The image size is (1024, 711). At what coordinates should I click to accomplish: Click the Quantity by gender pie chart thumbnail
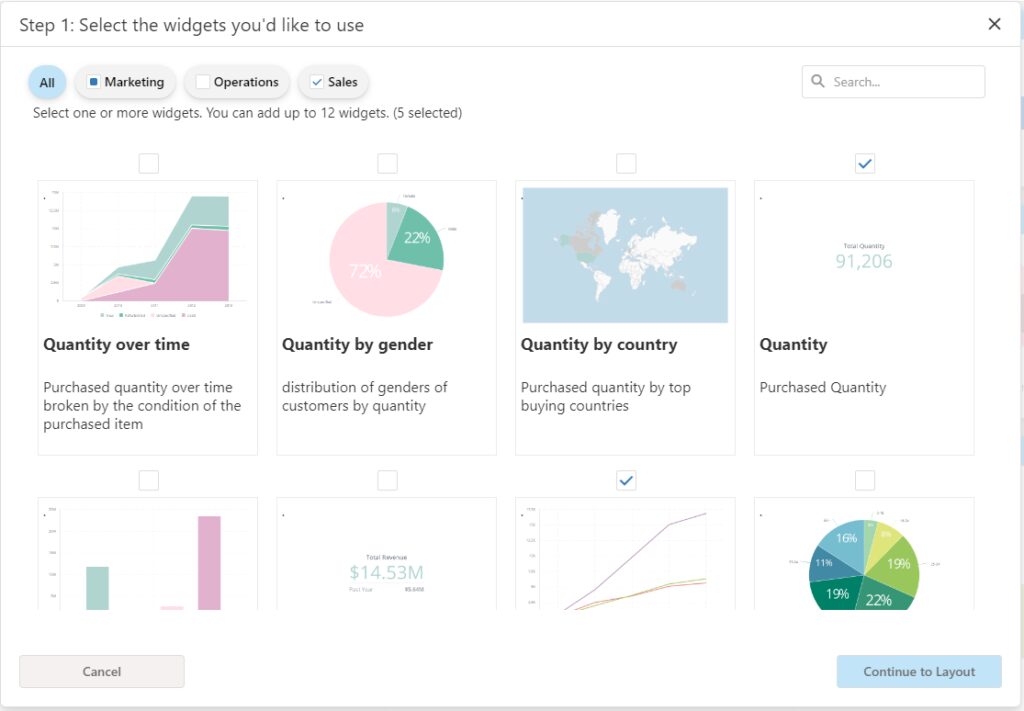(x=387, y=253)
